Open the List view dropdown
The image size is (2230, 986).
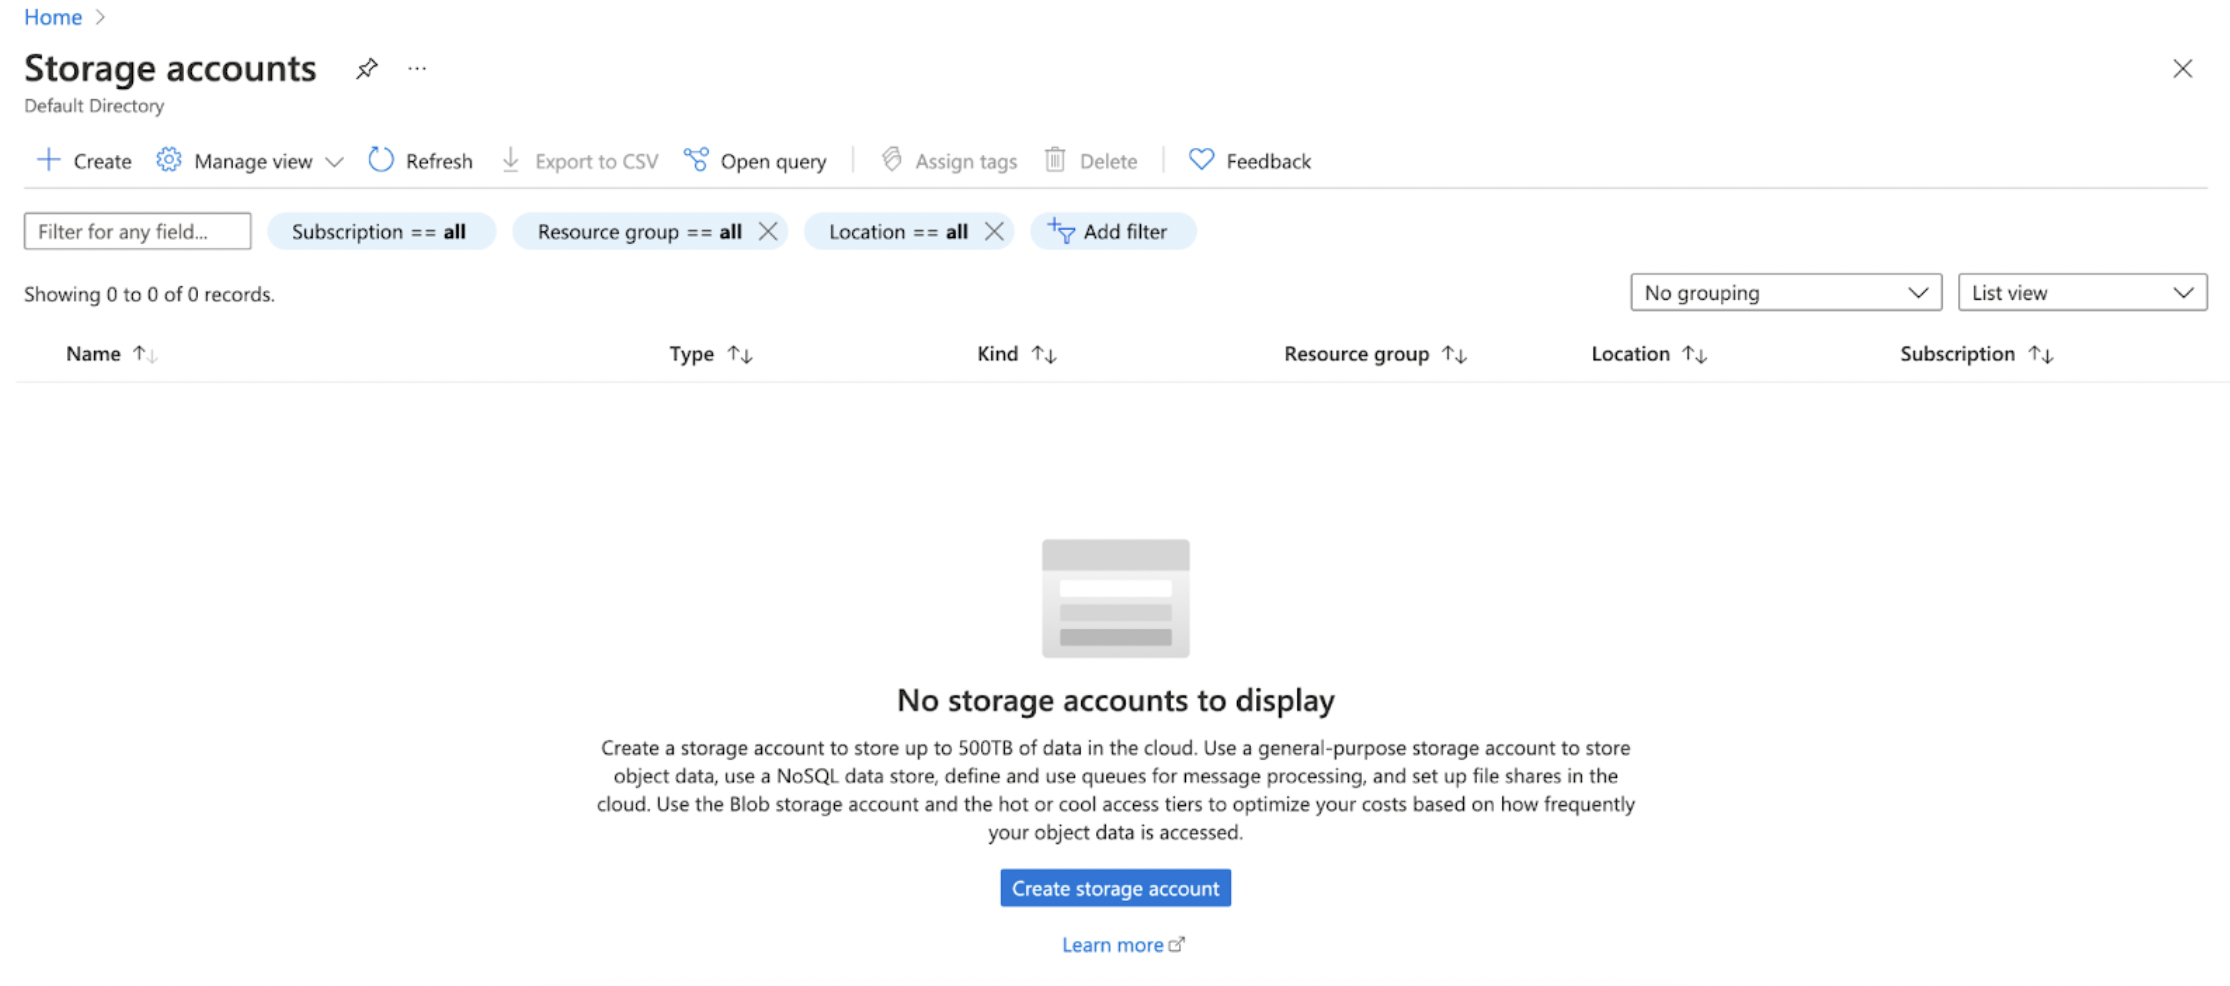tap(2081, 293)
